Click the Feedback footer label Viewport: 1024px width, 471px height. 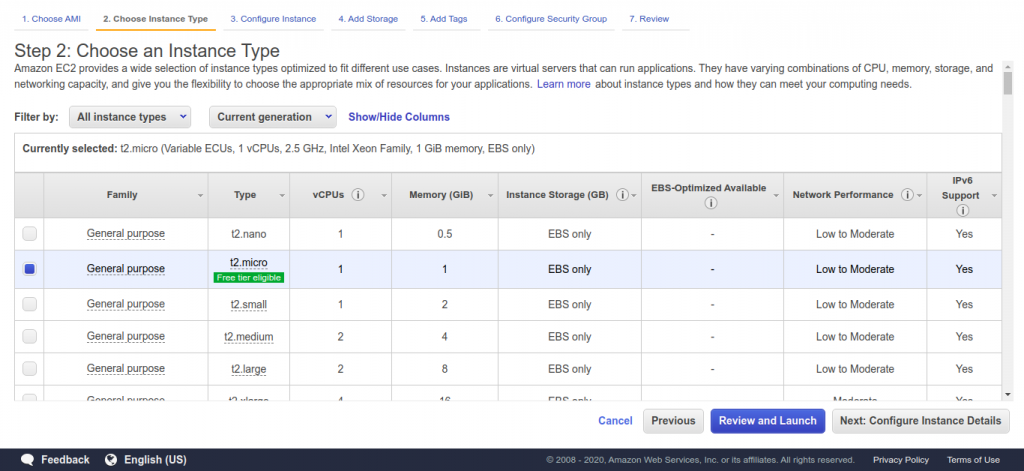click(x=65, y=459)
